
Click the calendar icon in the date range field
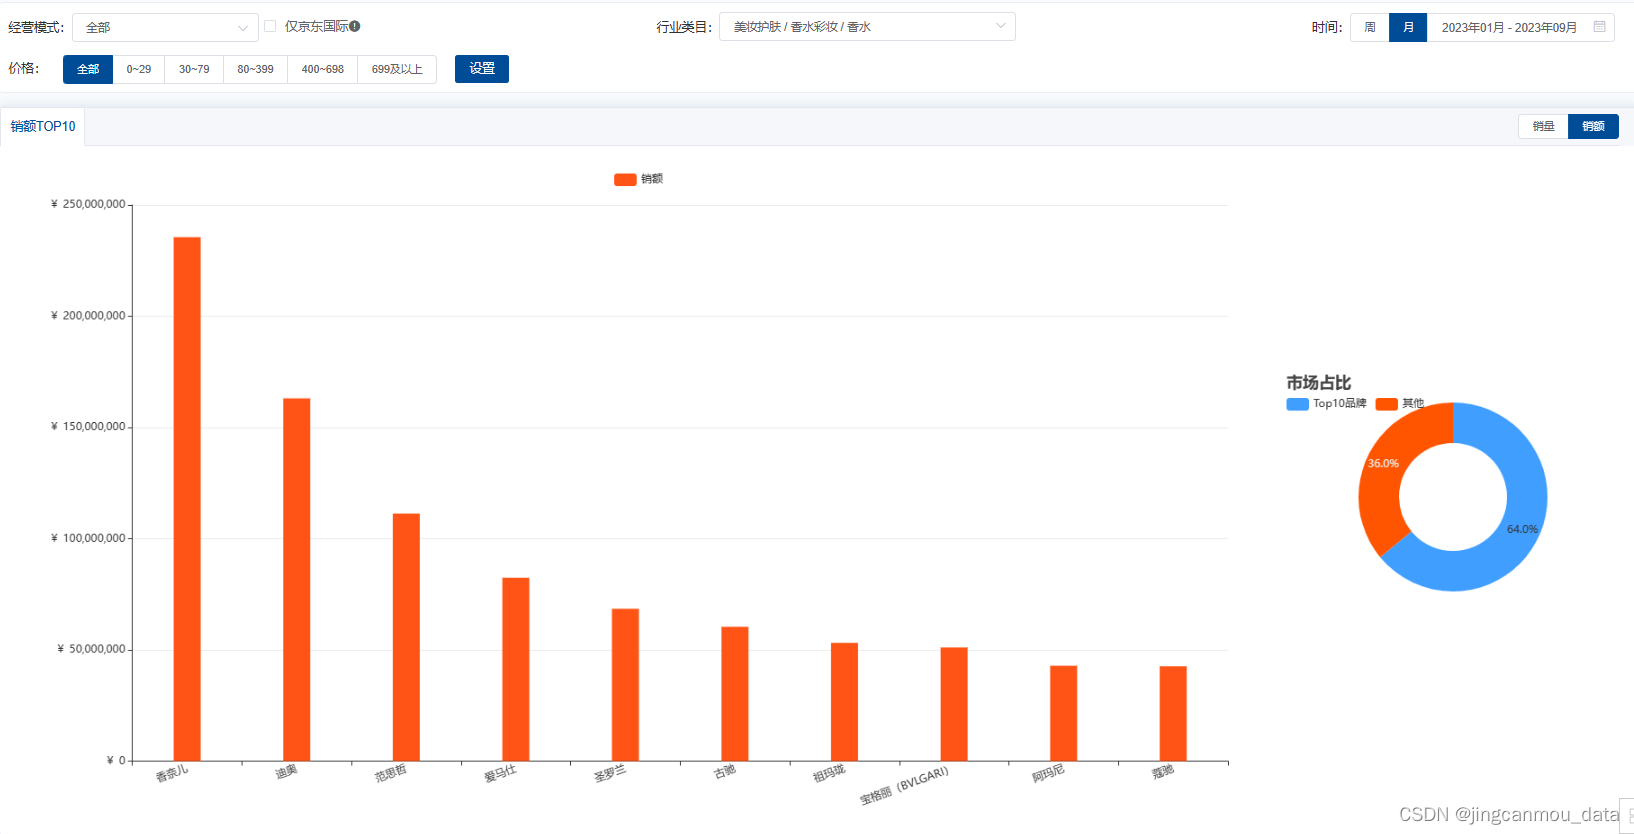(x=1599, y=27)
